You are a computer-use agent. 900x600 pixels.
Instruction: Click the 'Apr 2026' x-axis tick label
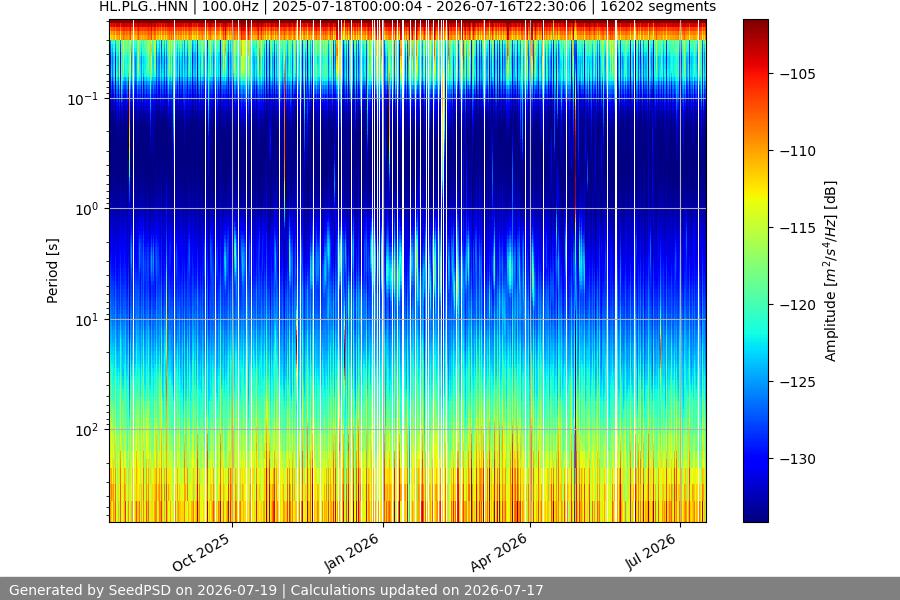(x=498, y=552)
